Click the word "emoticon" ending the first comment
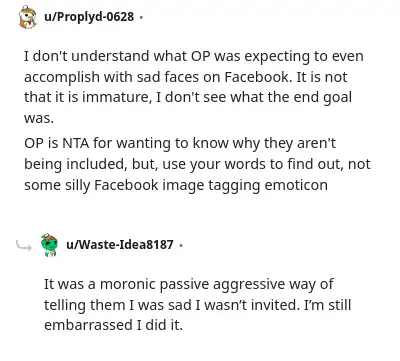Image resolution: width=400 pixels, height=361 pixels. (296, 185)
